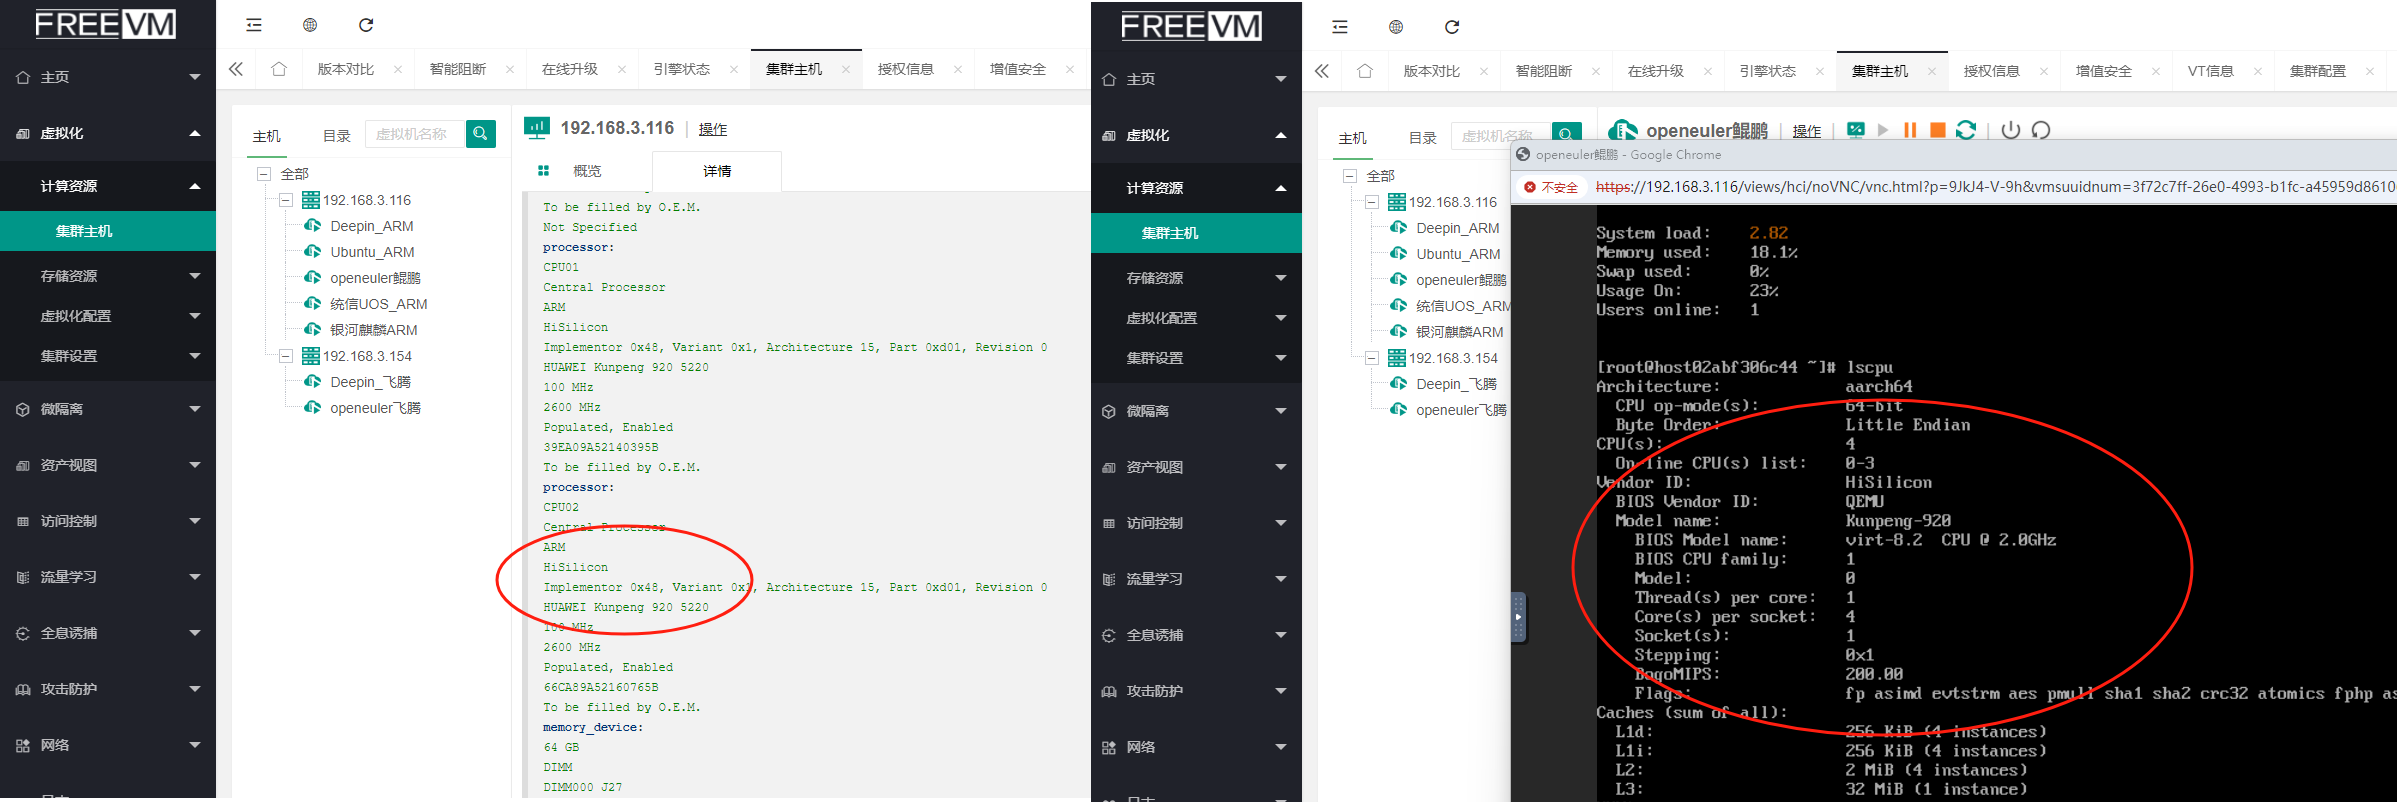Expand the 攻击防护 menu in left sidebar
2397x802 pixels.
108,689
